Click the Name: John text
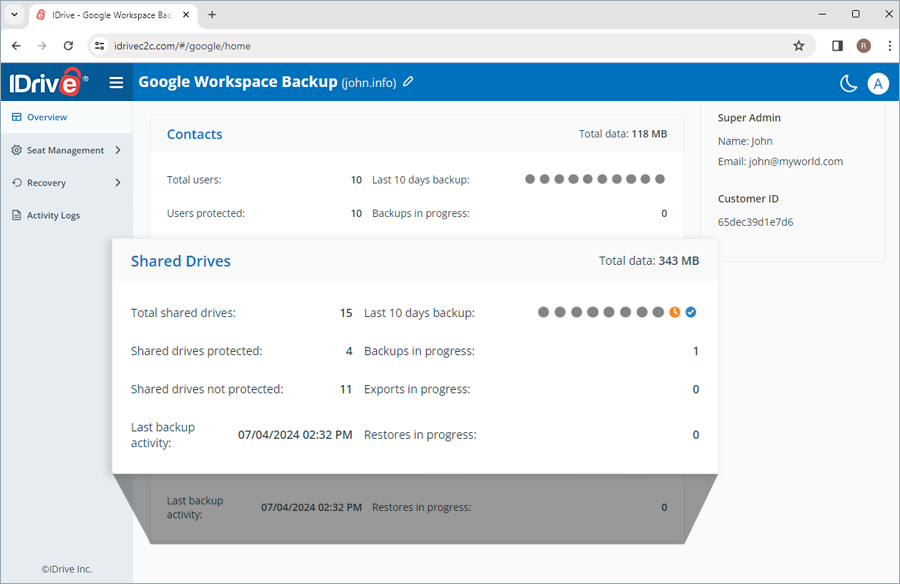This screenshot has height=584, width=900. click(745, 141)
